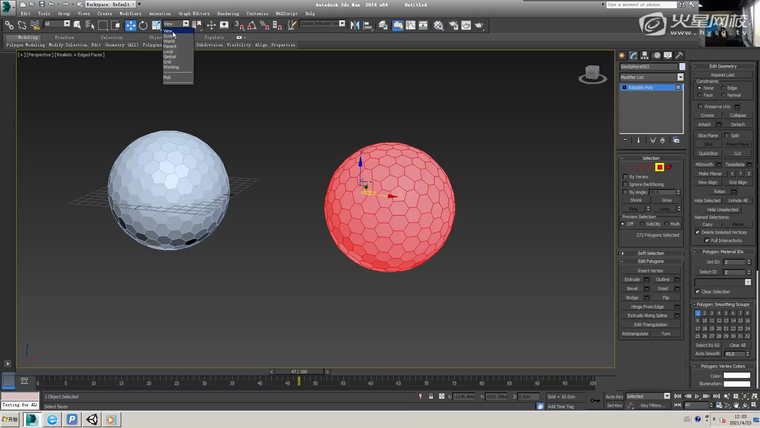Open the Modify panel tab icon
This screenshot has height=428, width=760.
pos(633,55)
